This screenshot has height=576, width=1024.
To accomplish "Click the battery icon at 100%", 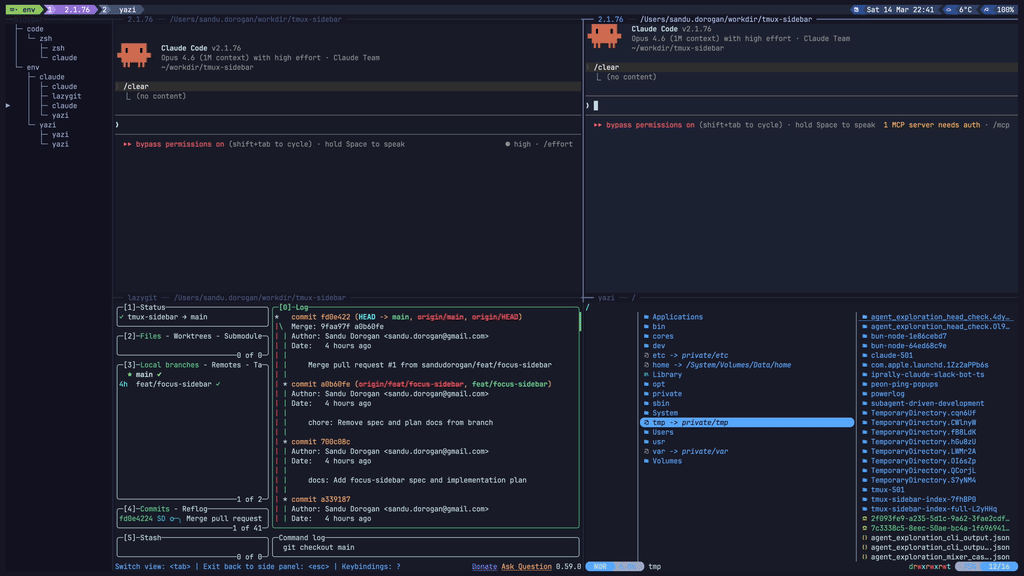I will 988,7.
